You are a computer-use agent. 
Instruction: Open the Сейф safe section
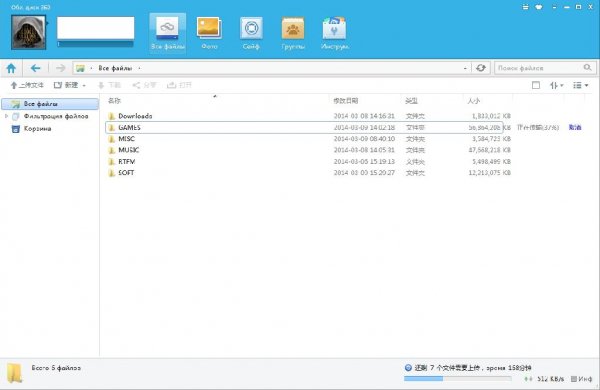click(x=251, y=33)
